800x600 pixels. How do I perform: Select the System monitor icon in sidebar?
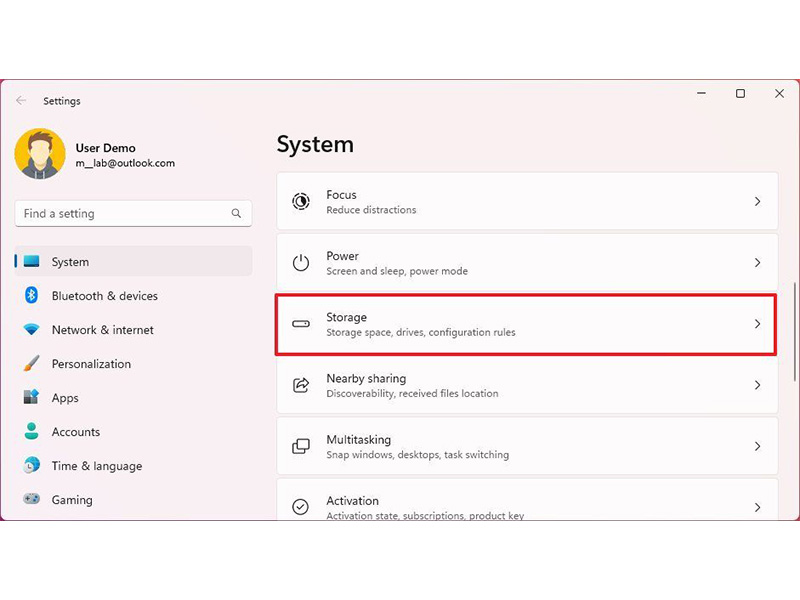(x=32, y=261)
